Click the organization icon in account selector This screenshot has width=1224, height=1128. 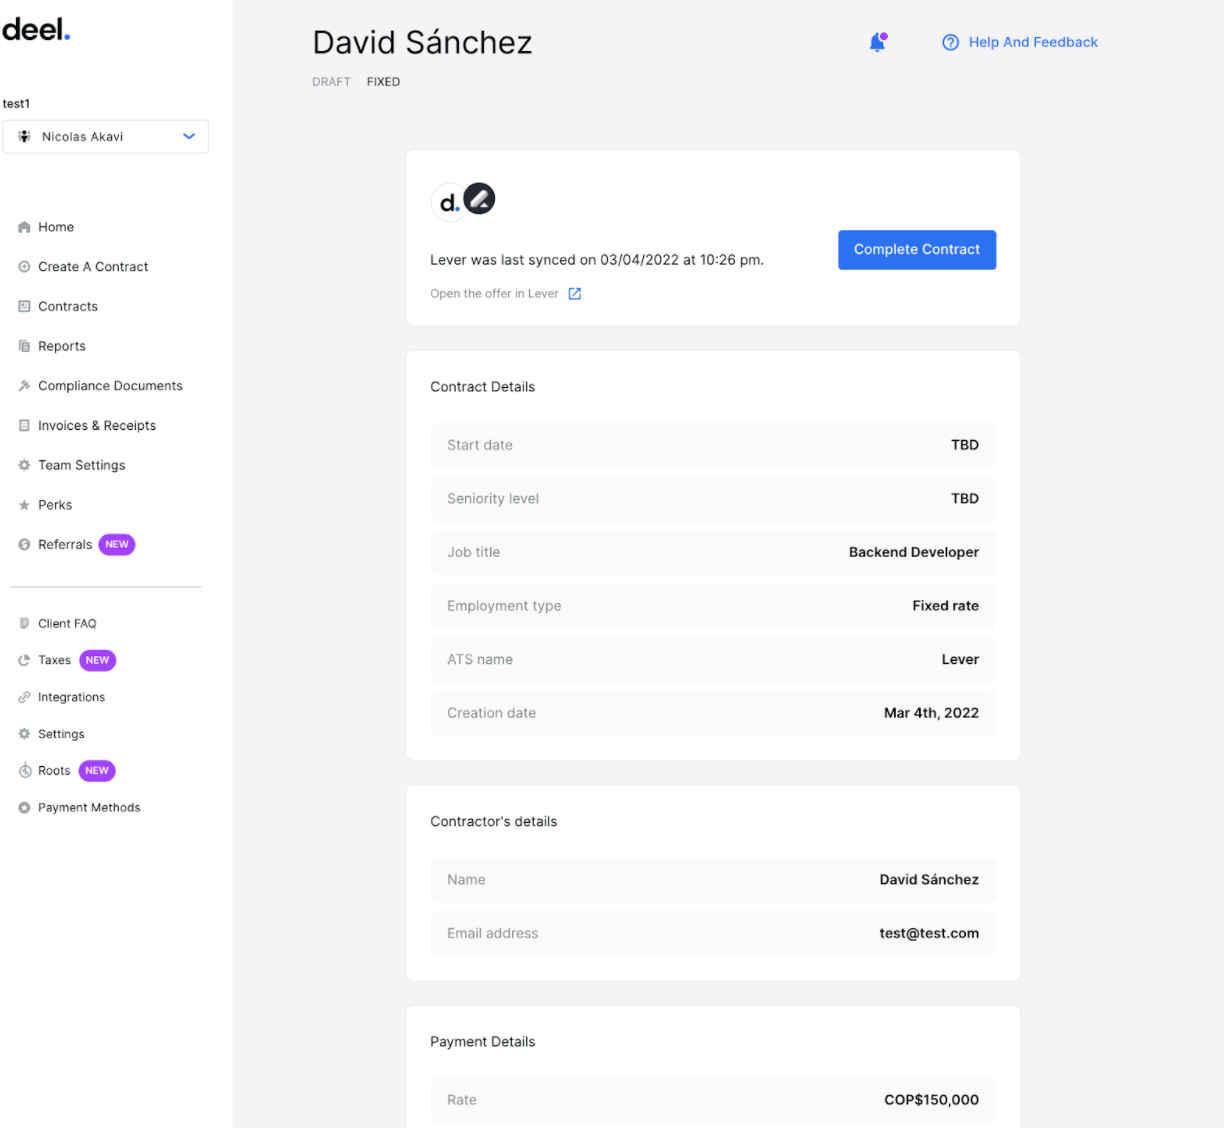click(24, 137)
